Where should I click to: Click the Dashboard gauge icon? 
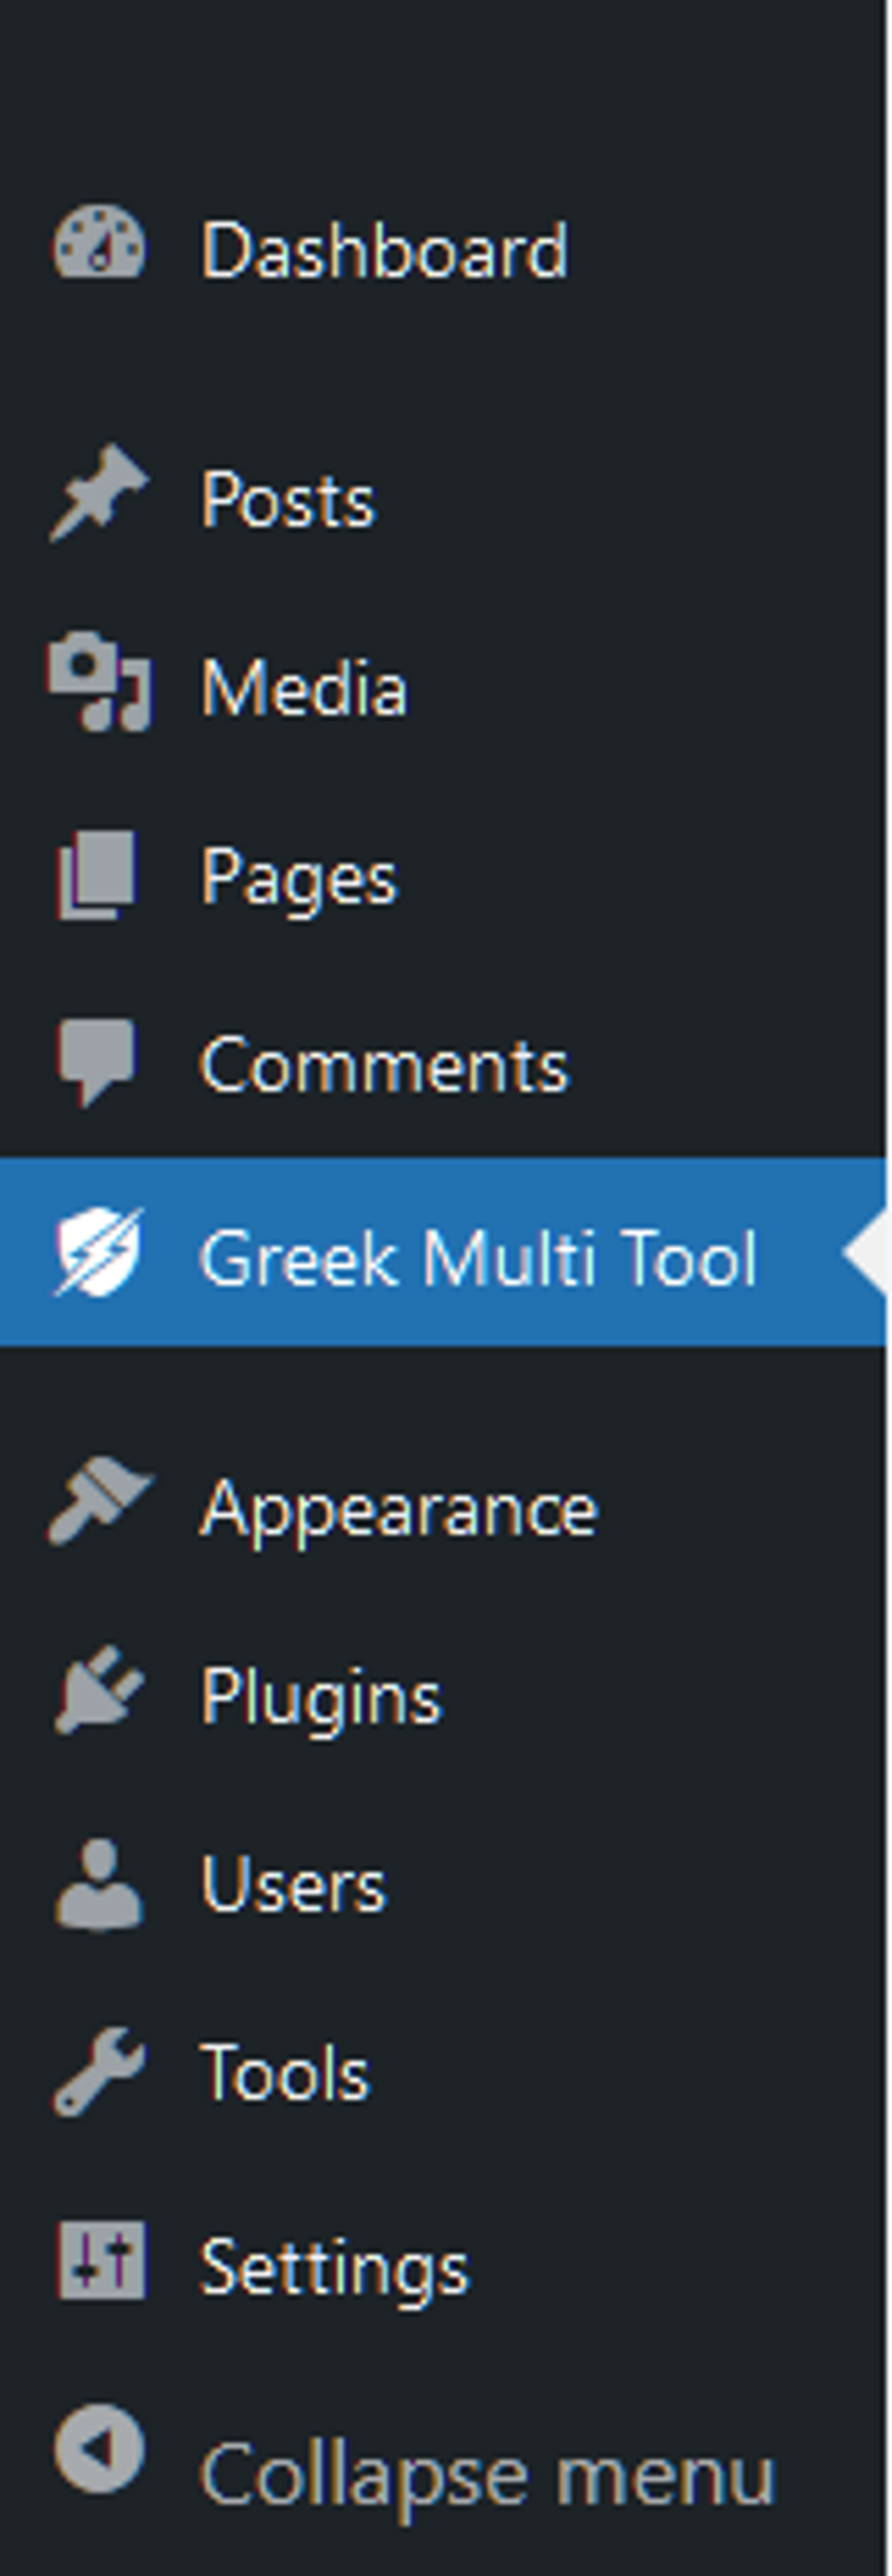coord(98,244)
